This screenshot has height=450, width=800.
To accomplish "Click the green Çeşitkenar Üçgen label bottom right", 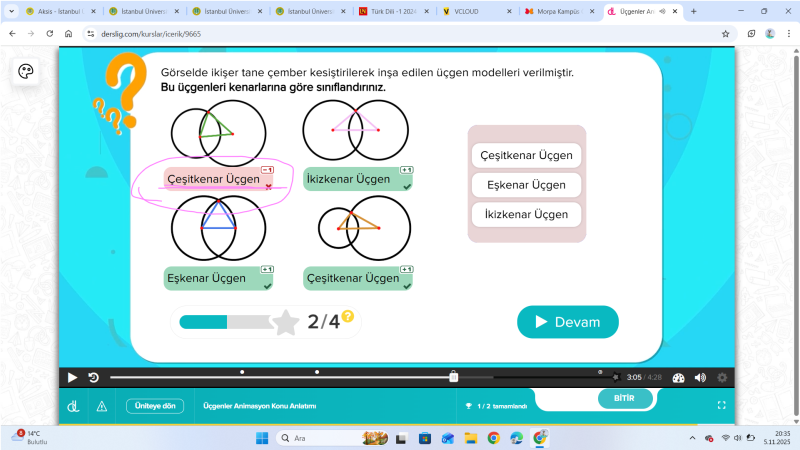I will pyautogui.click(x=358, y=279).
